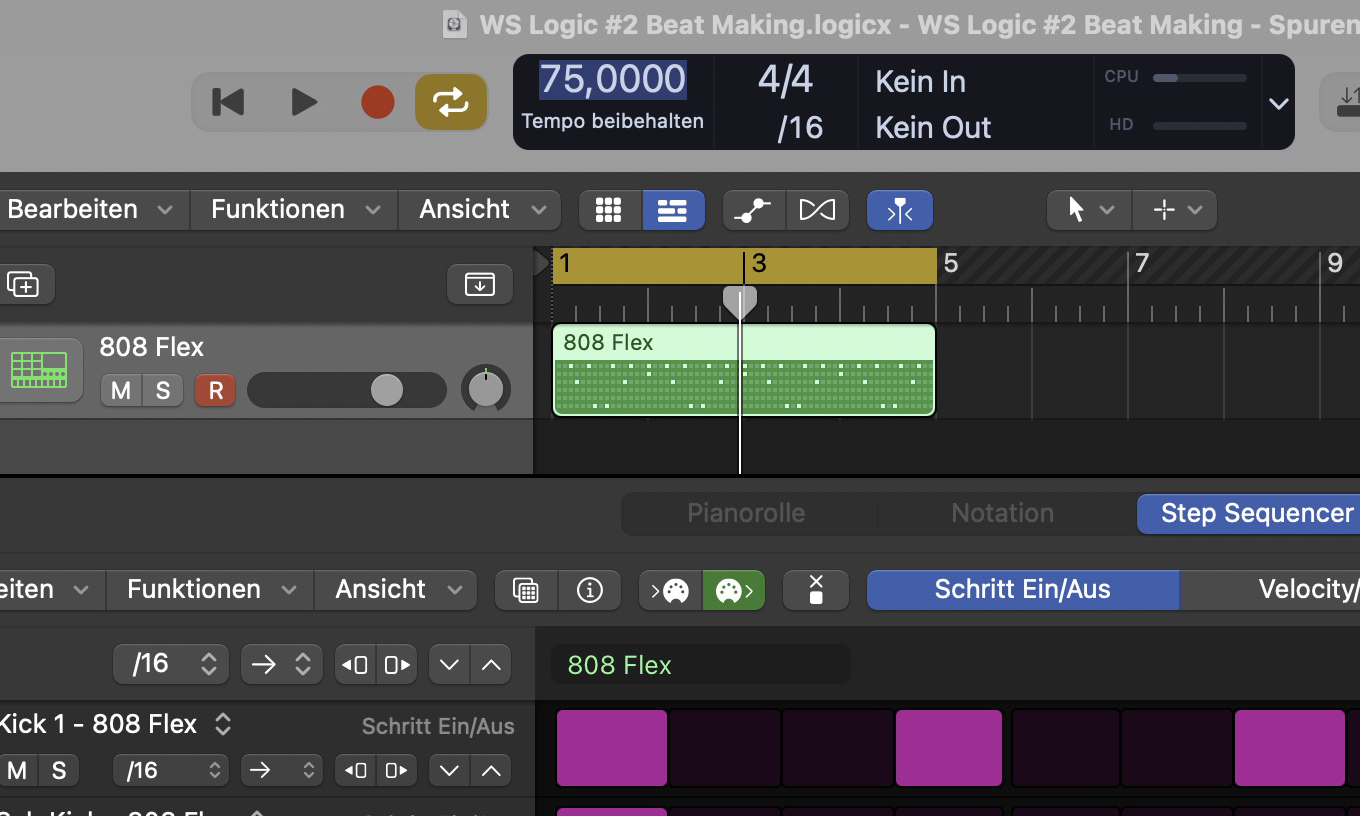Enable the second Kick 1 step
The width and height of the screenshot is (1360, 816).
click(x=725, y=748)
